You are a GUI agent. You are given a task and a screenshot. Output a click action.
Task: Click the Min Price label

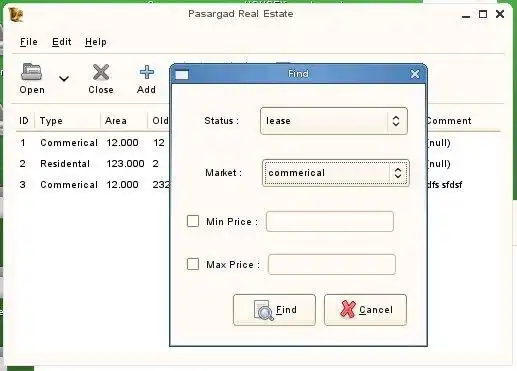[232, 222]
